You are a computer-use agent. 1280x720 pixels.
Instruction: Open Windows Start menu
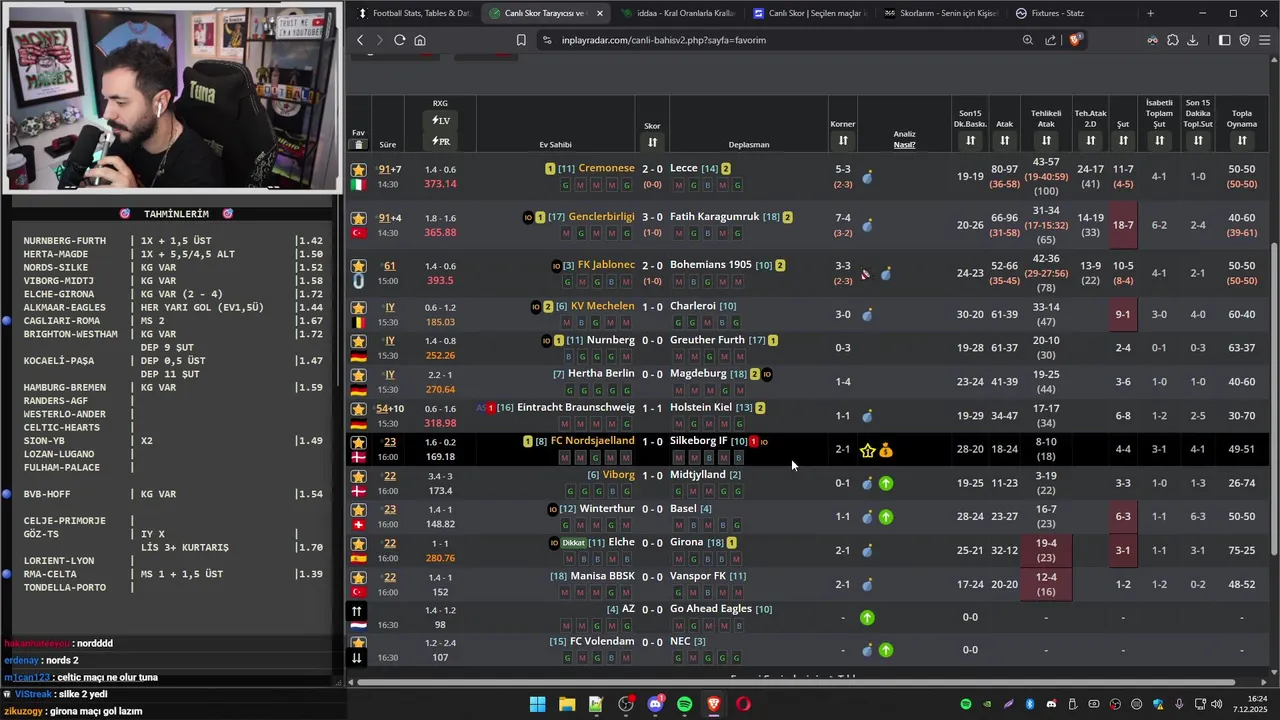coord(537,704)
